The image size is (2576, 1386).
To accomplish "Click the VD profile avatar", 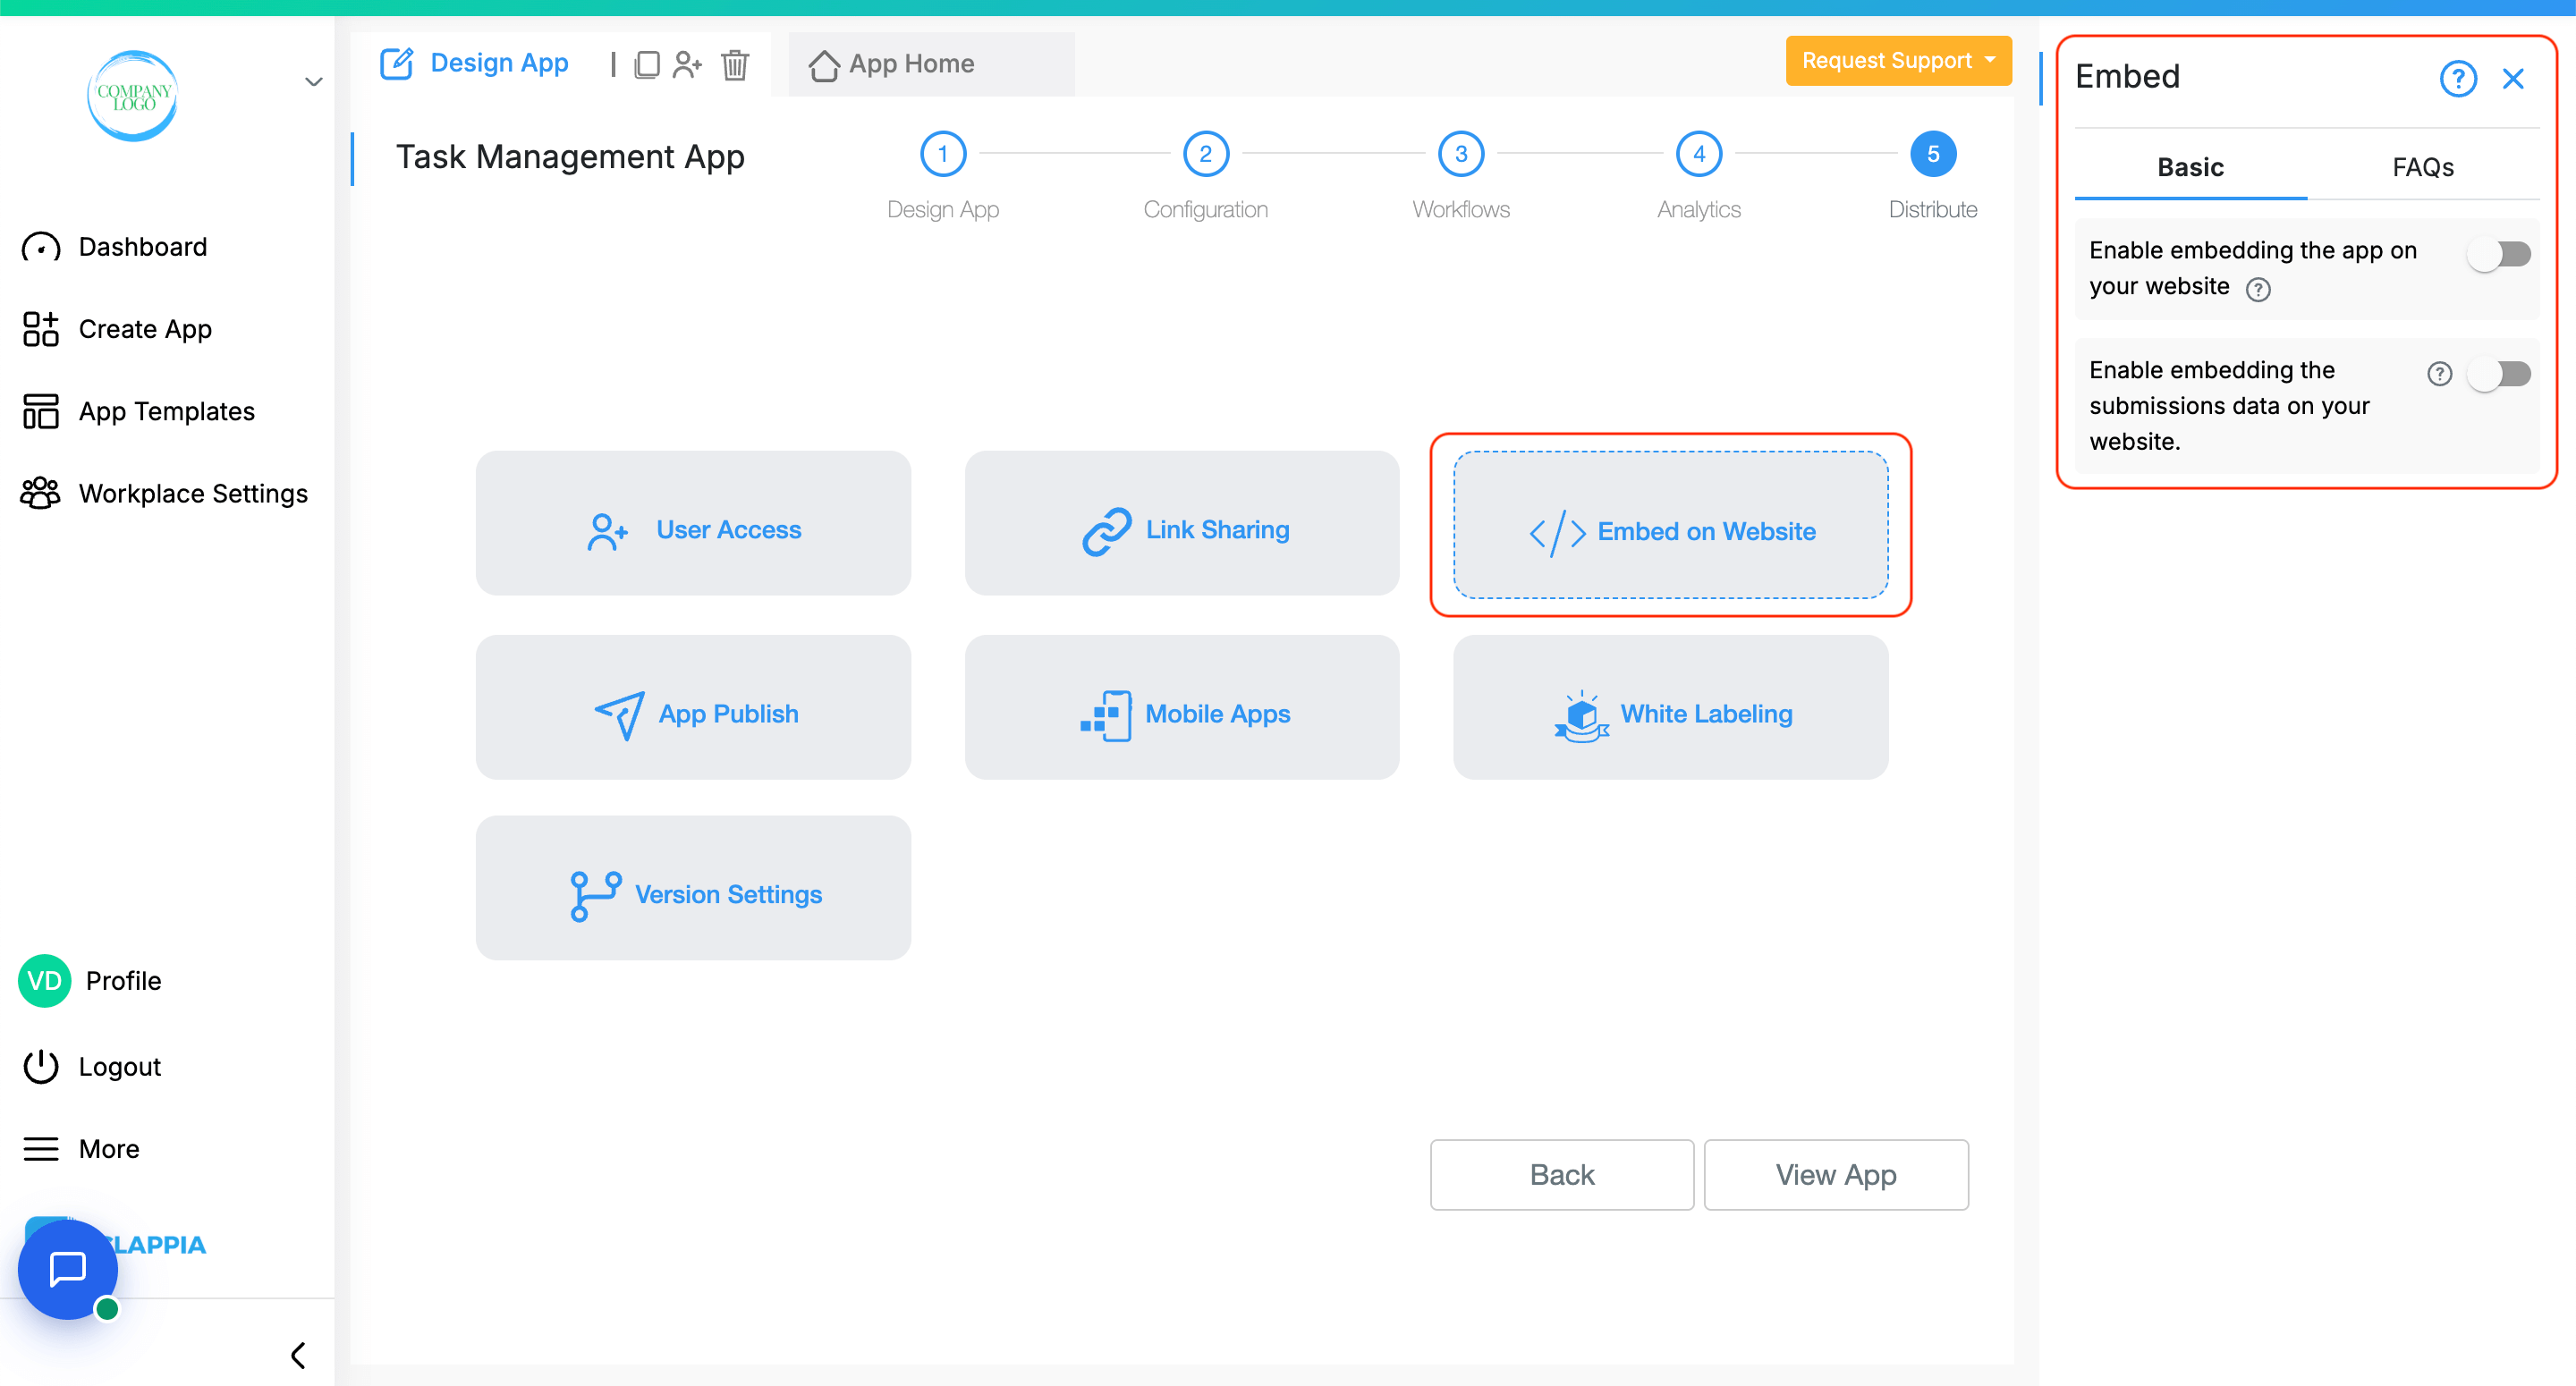I will click(44, 980).
